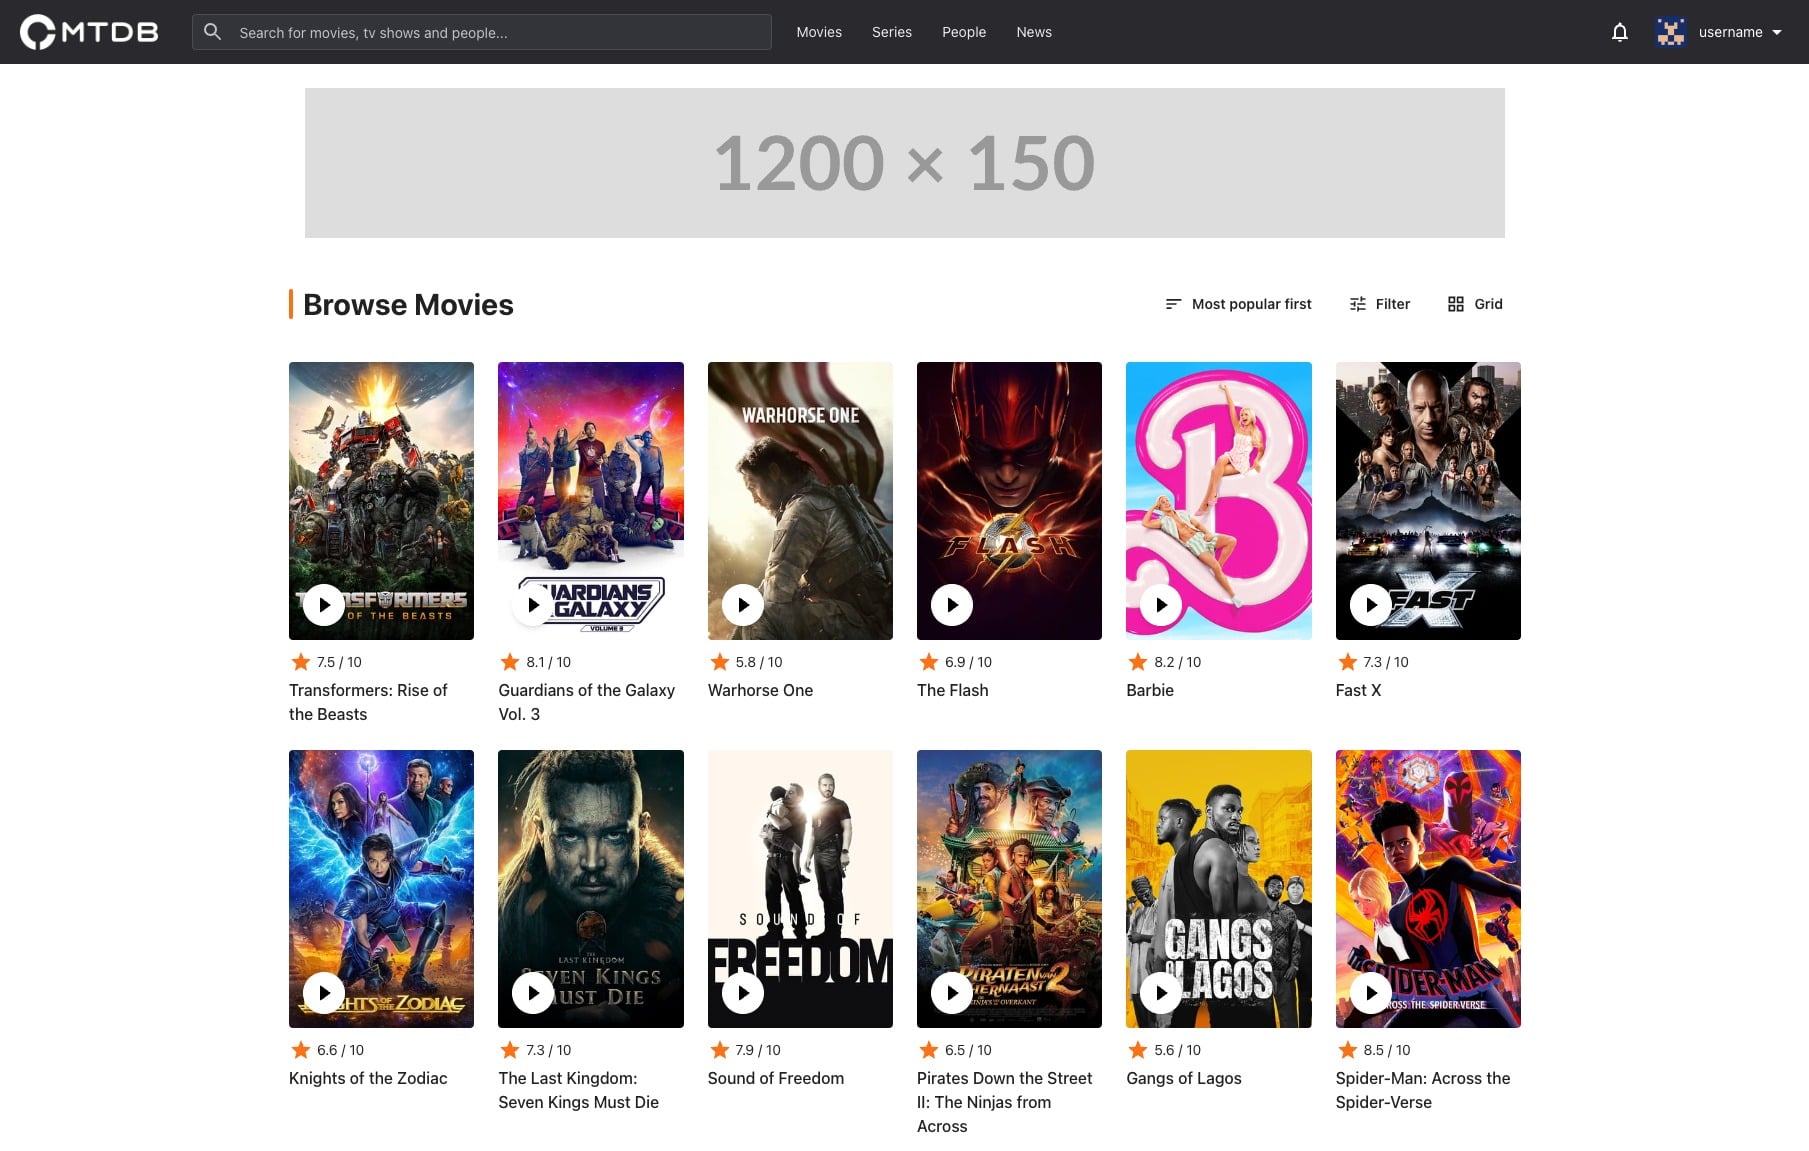
Task: Open the Most popular first sort menu
Action: click(x=1238, y=304)
